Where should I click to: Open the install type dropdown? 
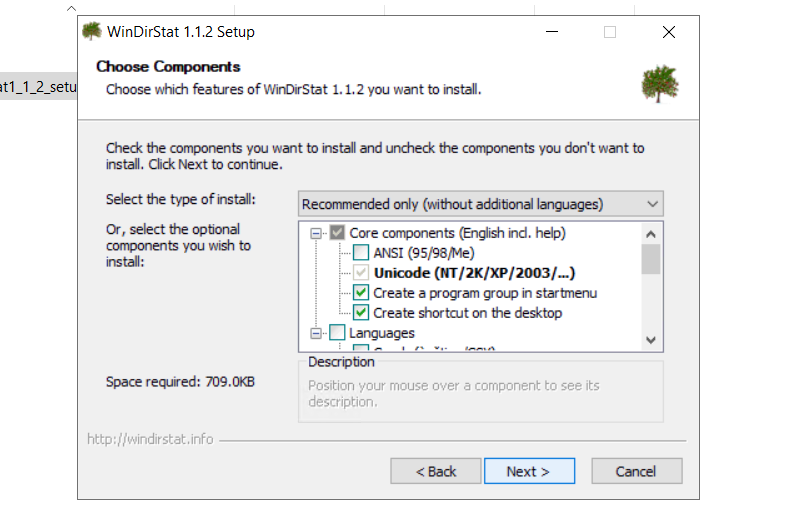click(481, 204)
